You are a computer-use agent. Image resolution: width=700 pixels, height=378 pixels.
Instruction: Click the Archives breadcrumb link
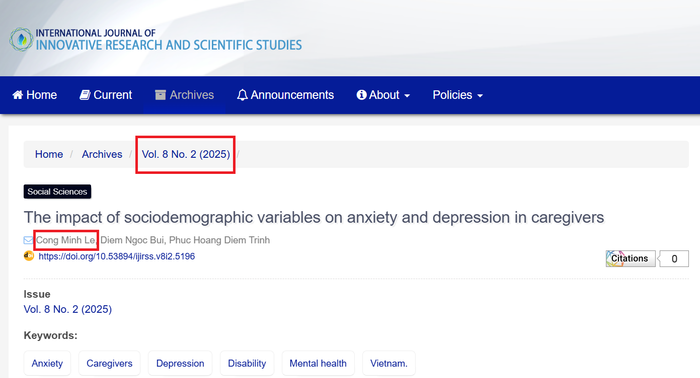(102, 154)
